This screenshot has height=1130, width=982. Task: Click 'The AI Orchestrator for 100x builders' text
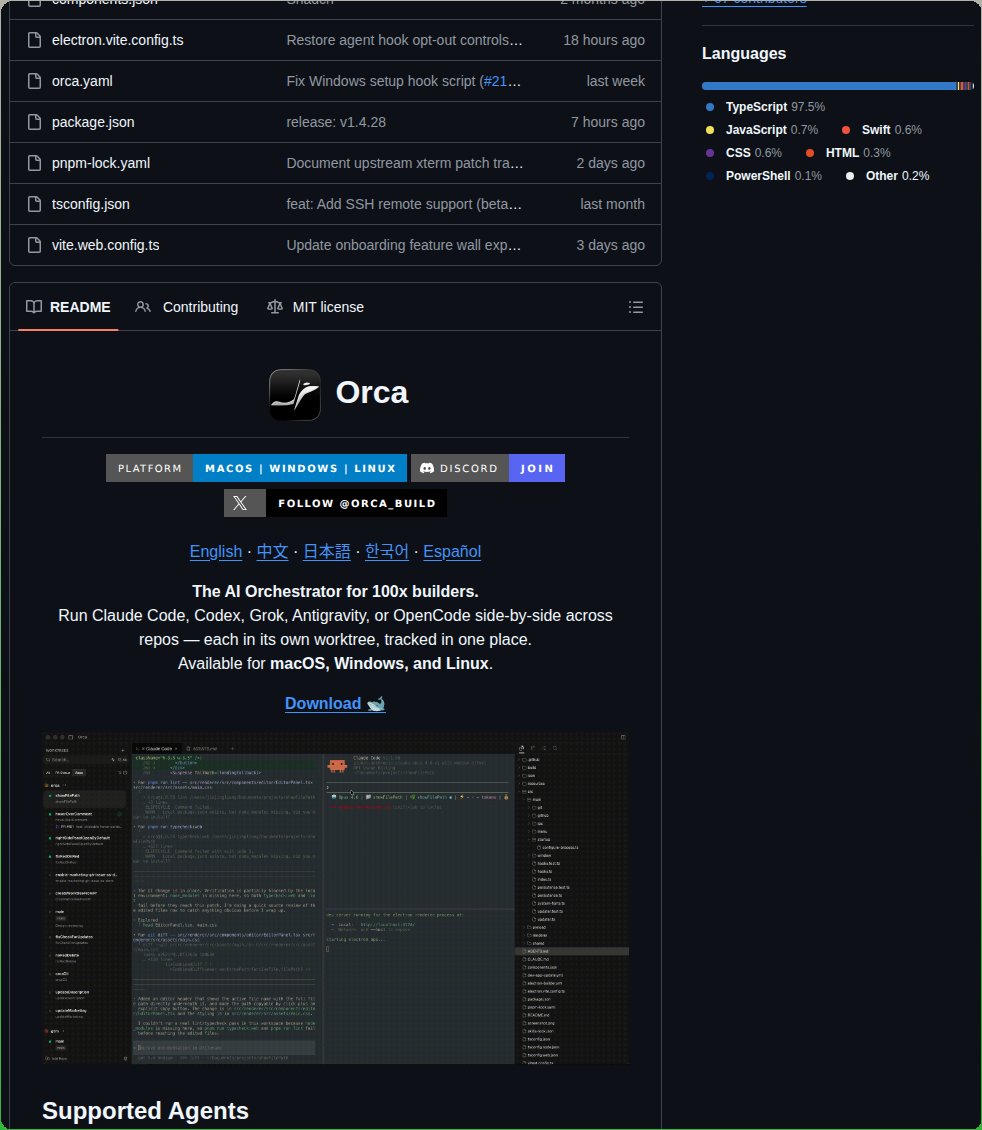[335, 592]
